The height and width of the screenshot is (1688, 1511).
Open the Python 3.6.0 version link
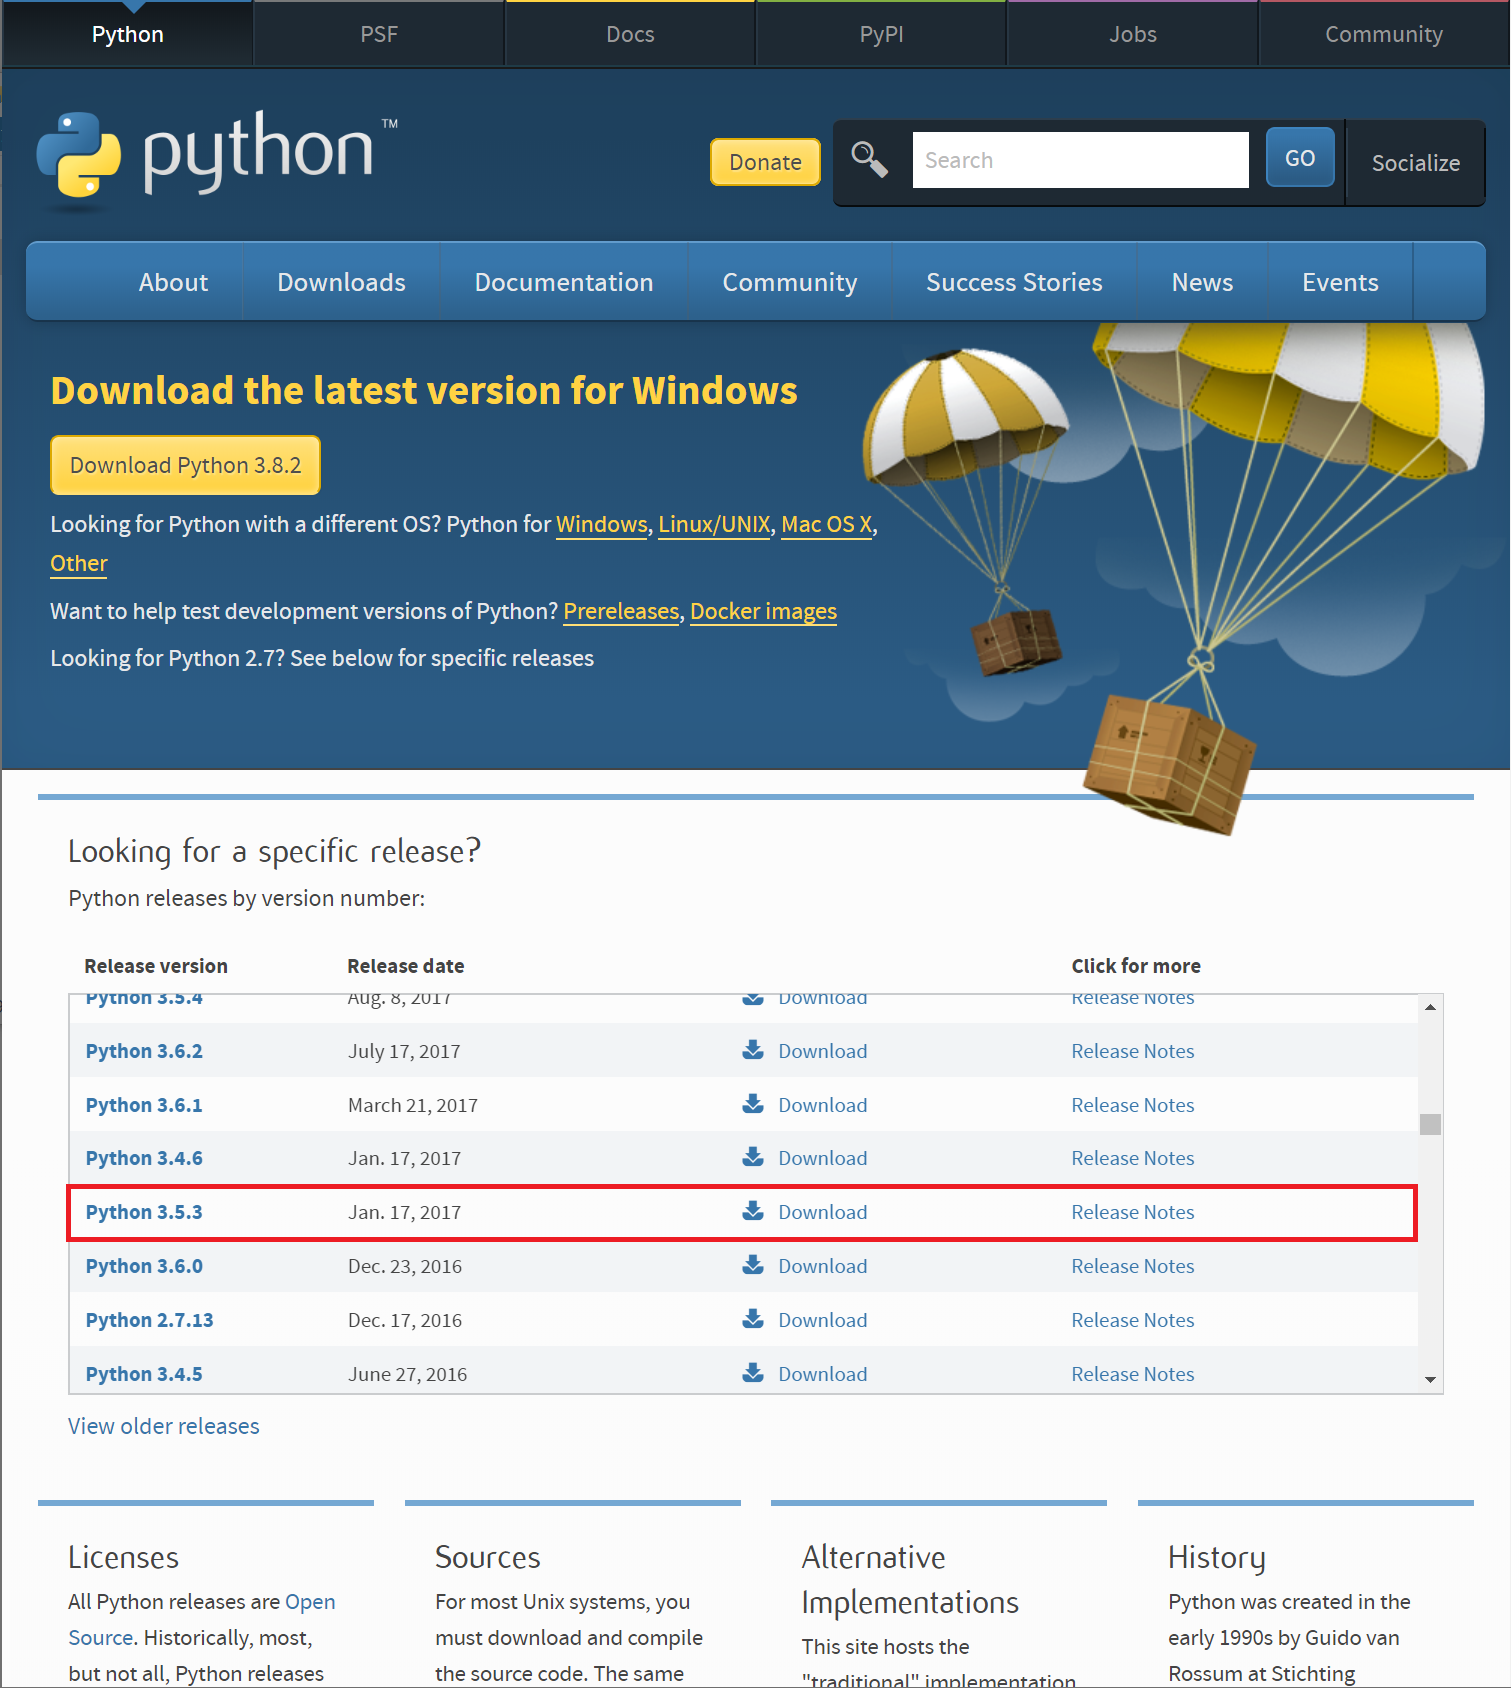[x=144, y=1266]
